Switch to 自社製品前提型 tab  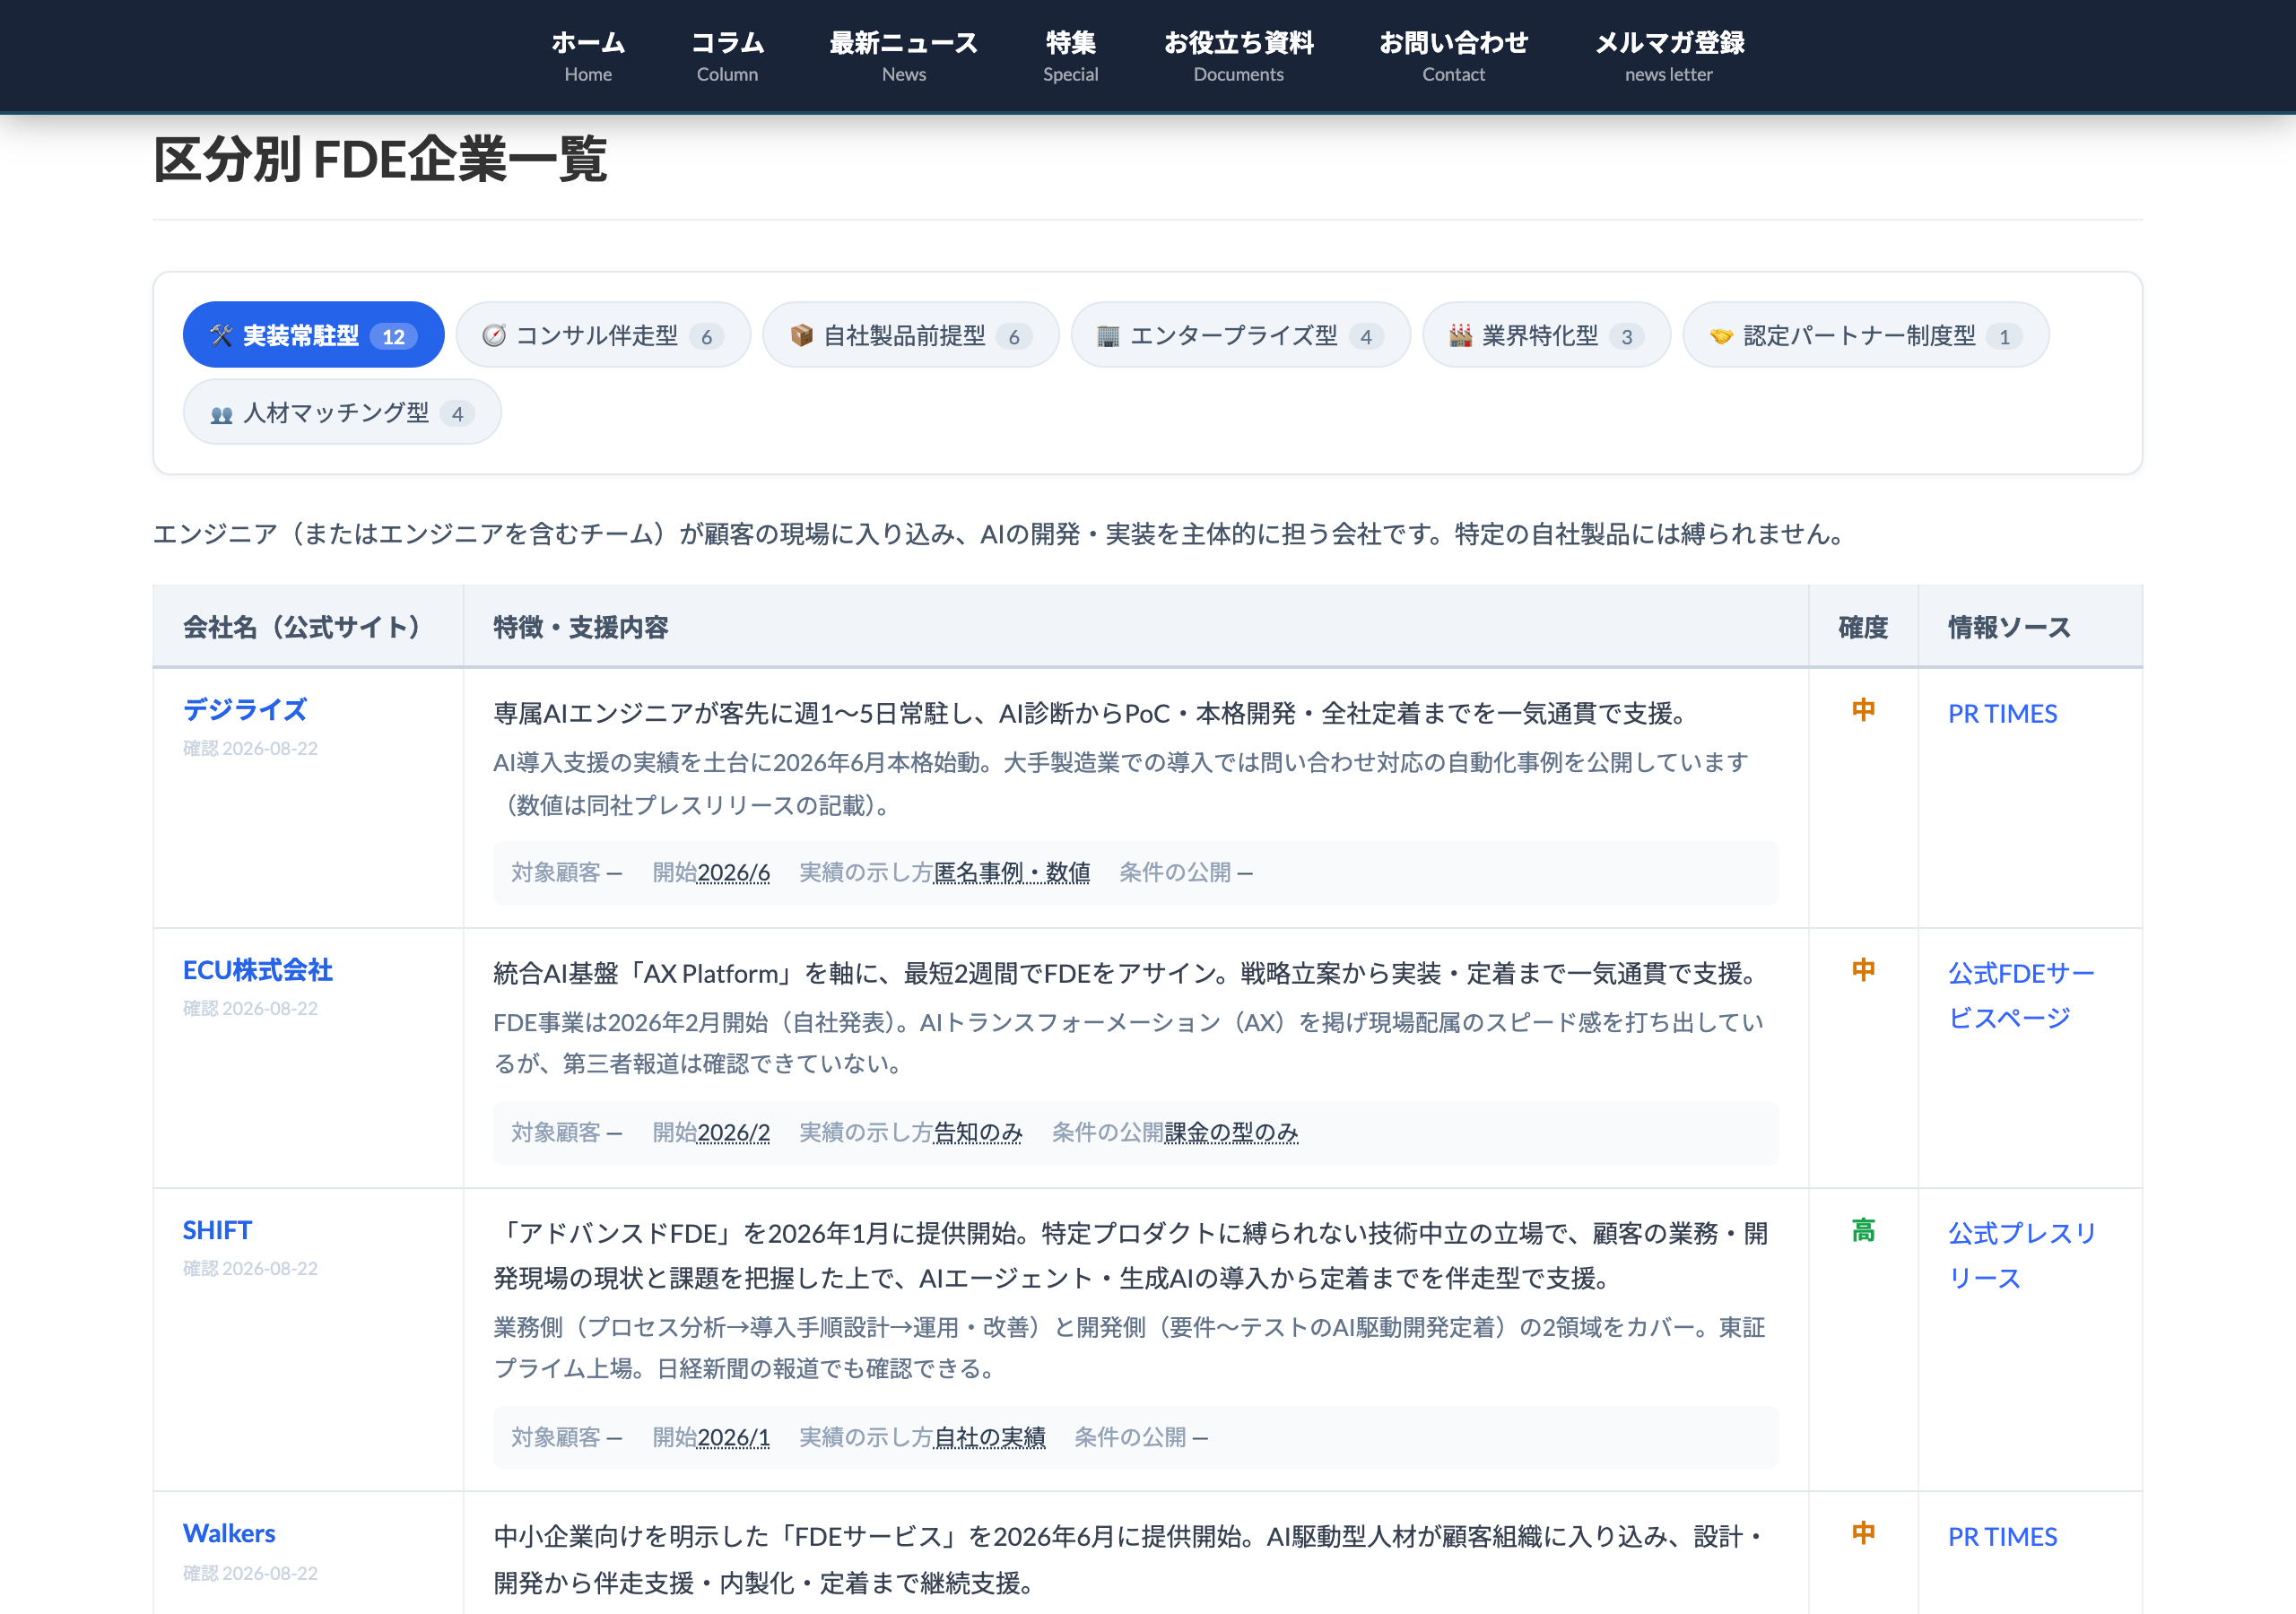910,335
